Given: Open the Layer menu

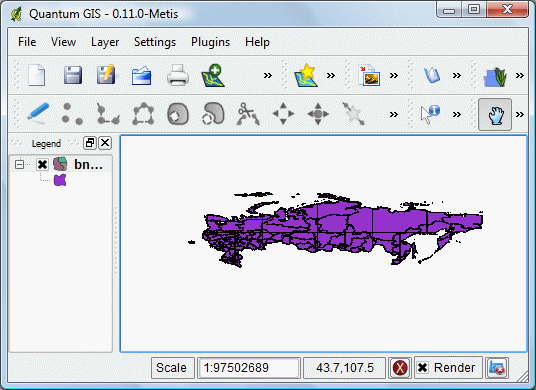Looking at the screenshot, I should pyautogui.click(x=105, y=42).
